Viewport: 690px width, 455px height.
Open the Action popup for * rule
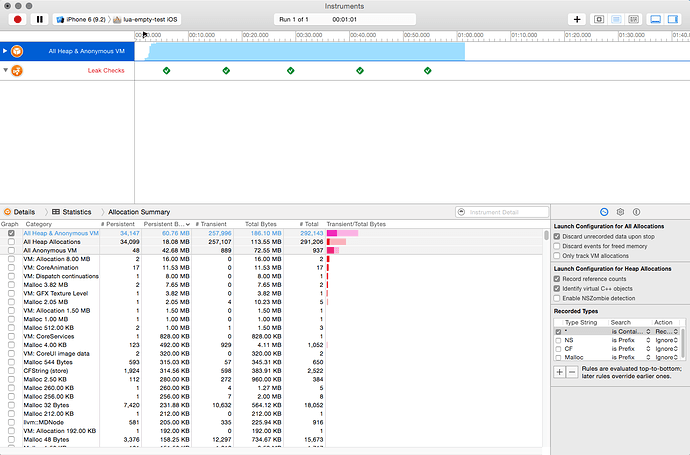pos(667,331)
